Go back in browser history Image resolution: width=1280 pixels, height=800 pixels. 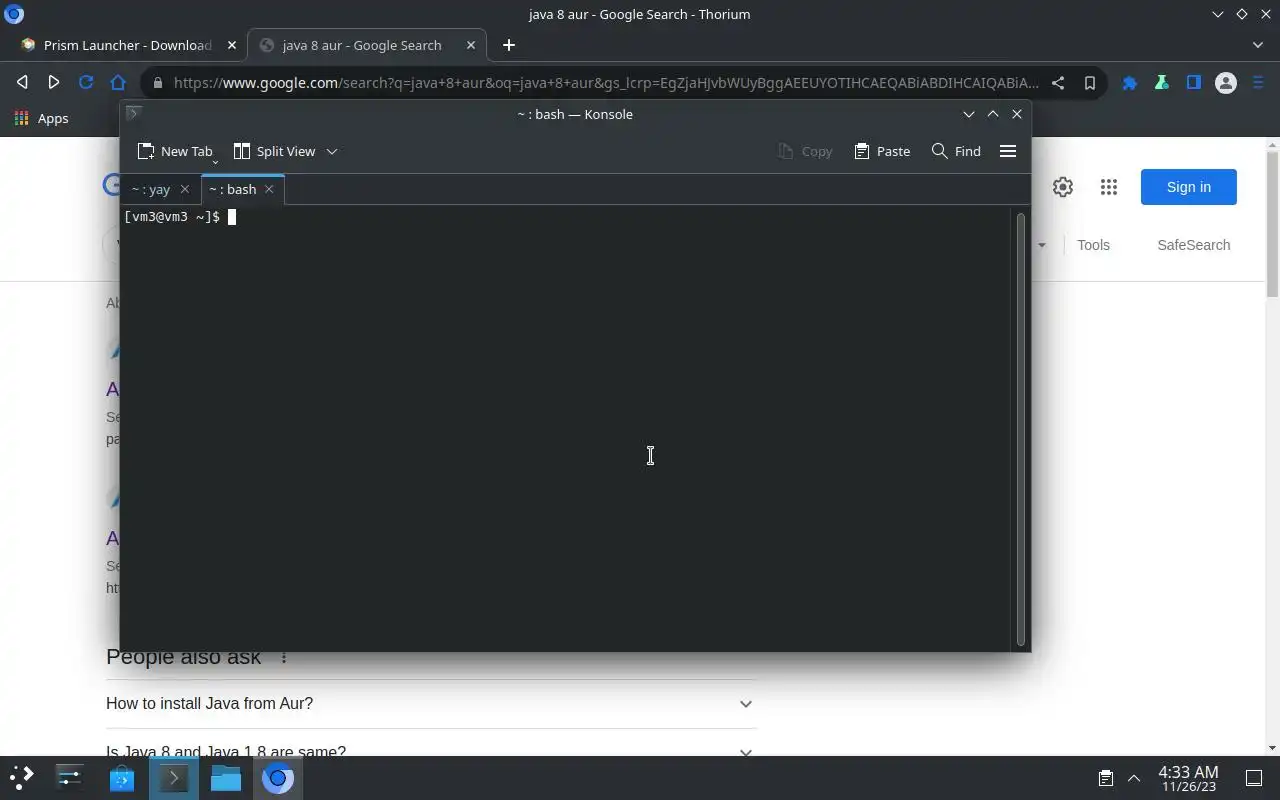tap(22, 83)
